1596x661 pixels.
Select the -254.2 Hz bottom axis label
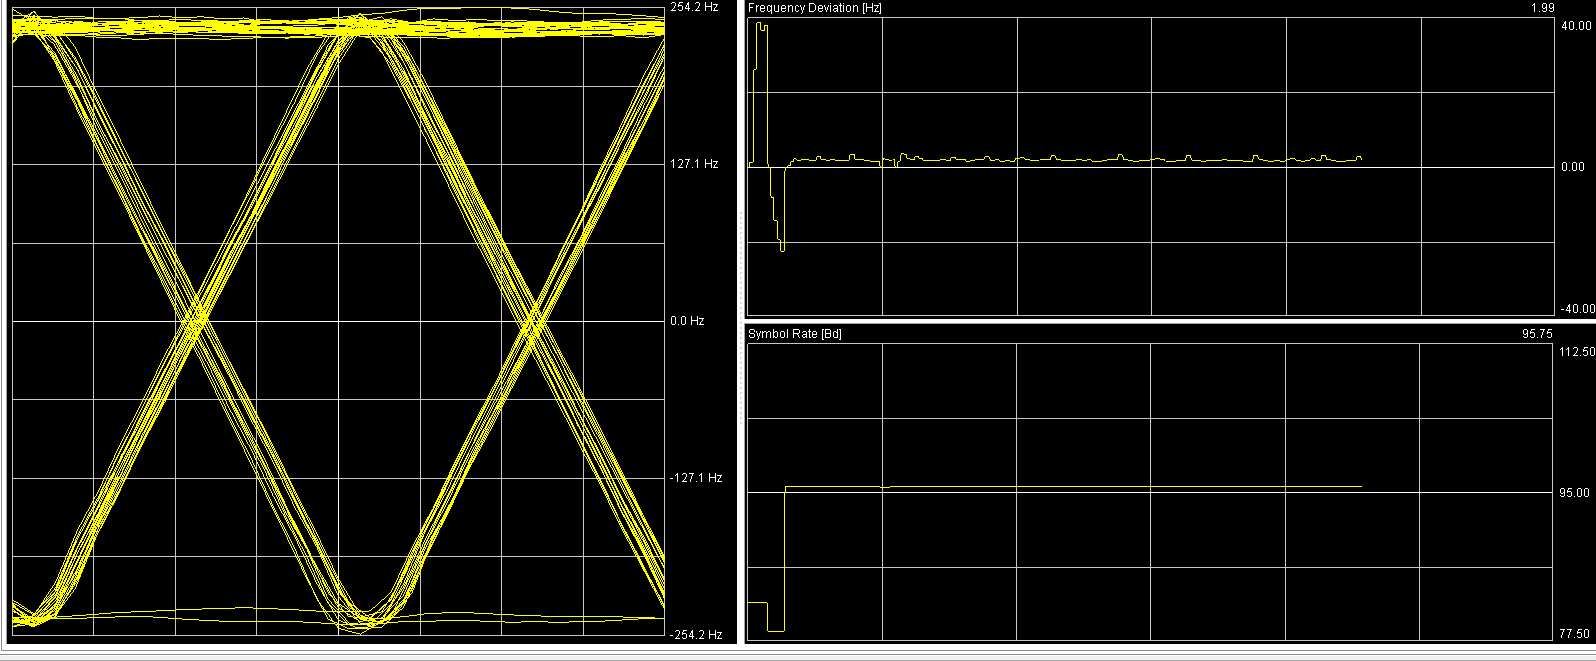(x=695, y=635)
